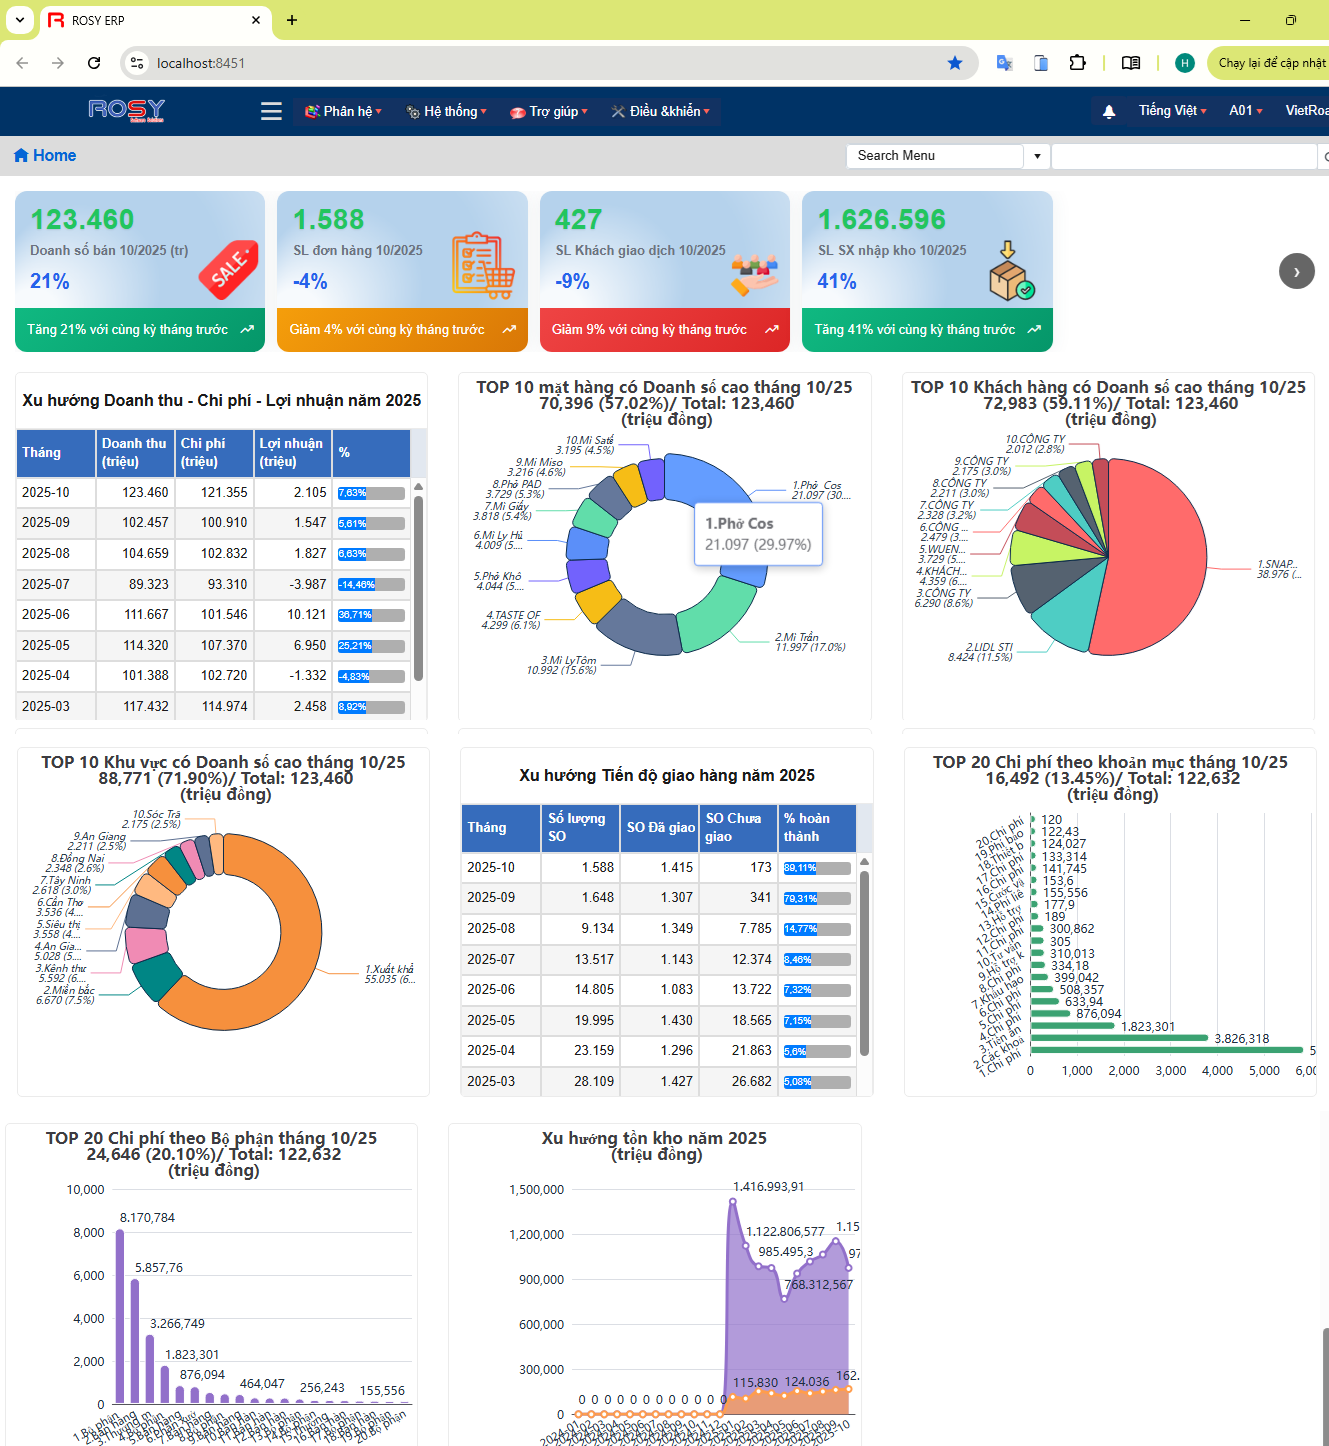Open the Search Menu dropdown arrow
The width and height of the screenshot is (1329, 1446).
coord(1037,156)
